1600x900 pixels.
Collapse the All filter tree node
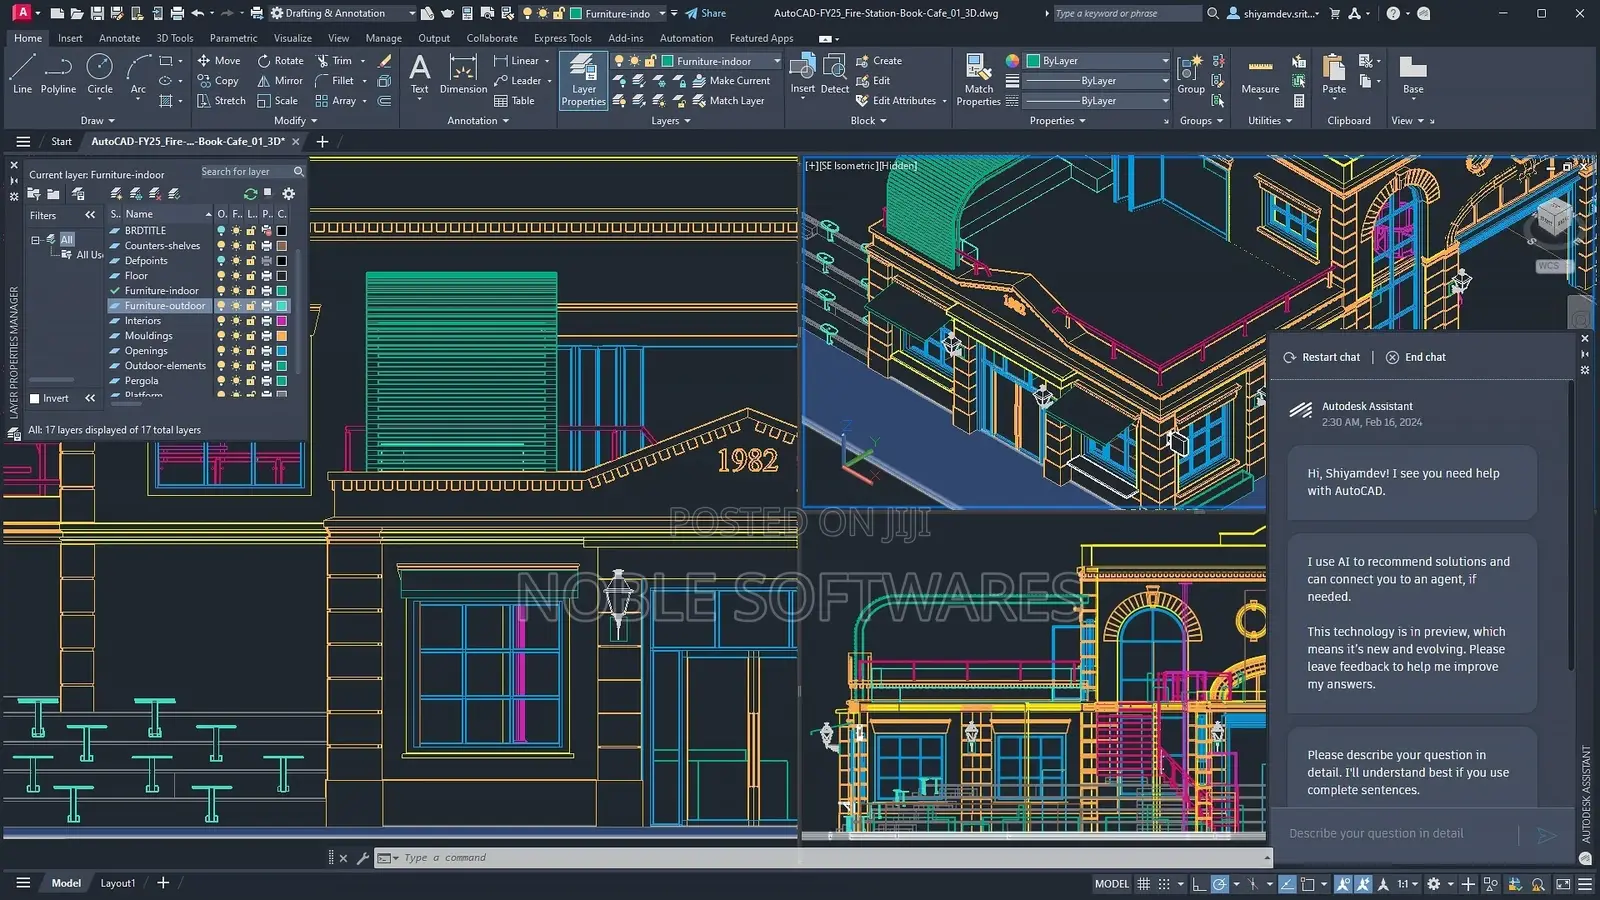point(36,240)
